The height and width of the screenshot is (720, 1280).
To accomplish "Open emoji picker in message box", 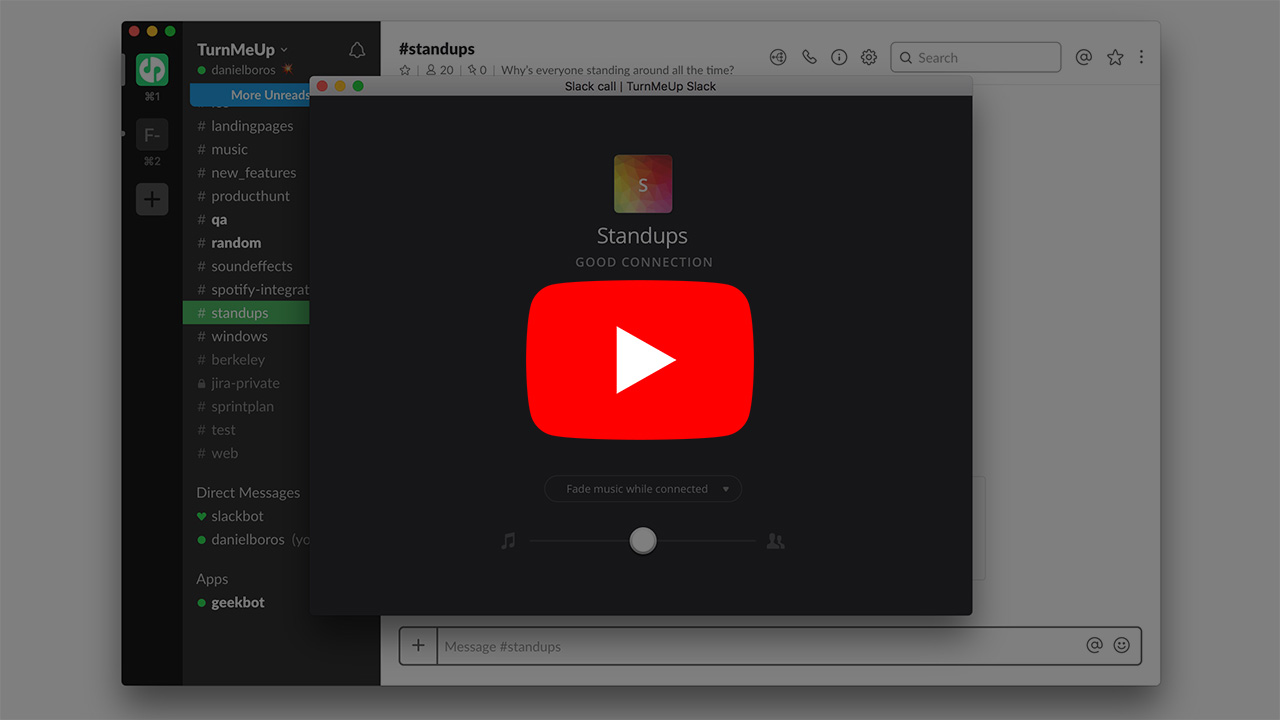I will point(1122,646).
